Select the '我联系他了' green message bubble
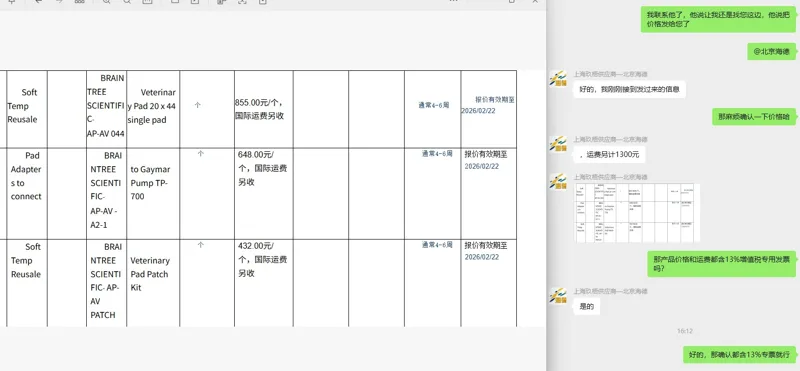This screenshot has height=371, width=800. click(718, 19)
